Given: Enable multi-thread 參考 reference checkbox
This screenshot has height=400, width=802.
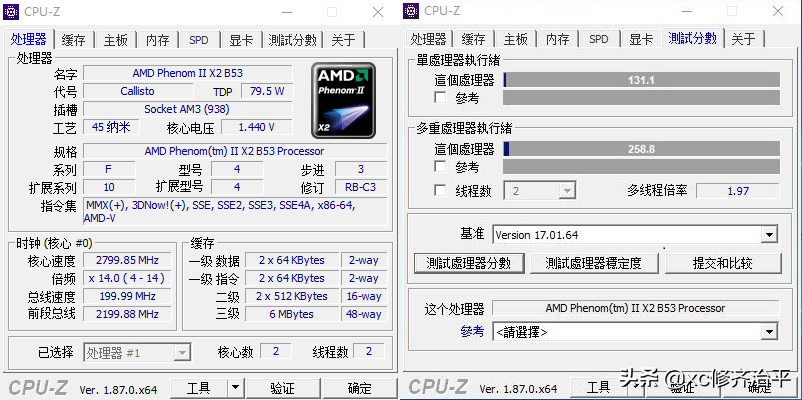Looking at the screenshot, I should 440,166.
